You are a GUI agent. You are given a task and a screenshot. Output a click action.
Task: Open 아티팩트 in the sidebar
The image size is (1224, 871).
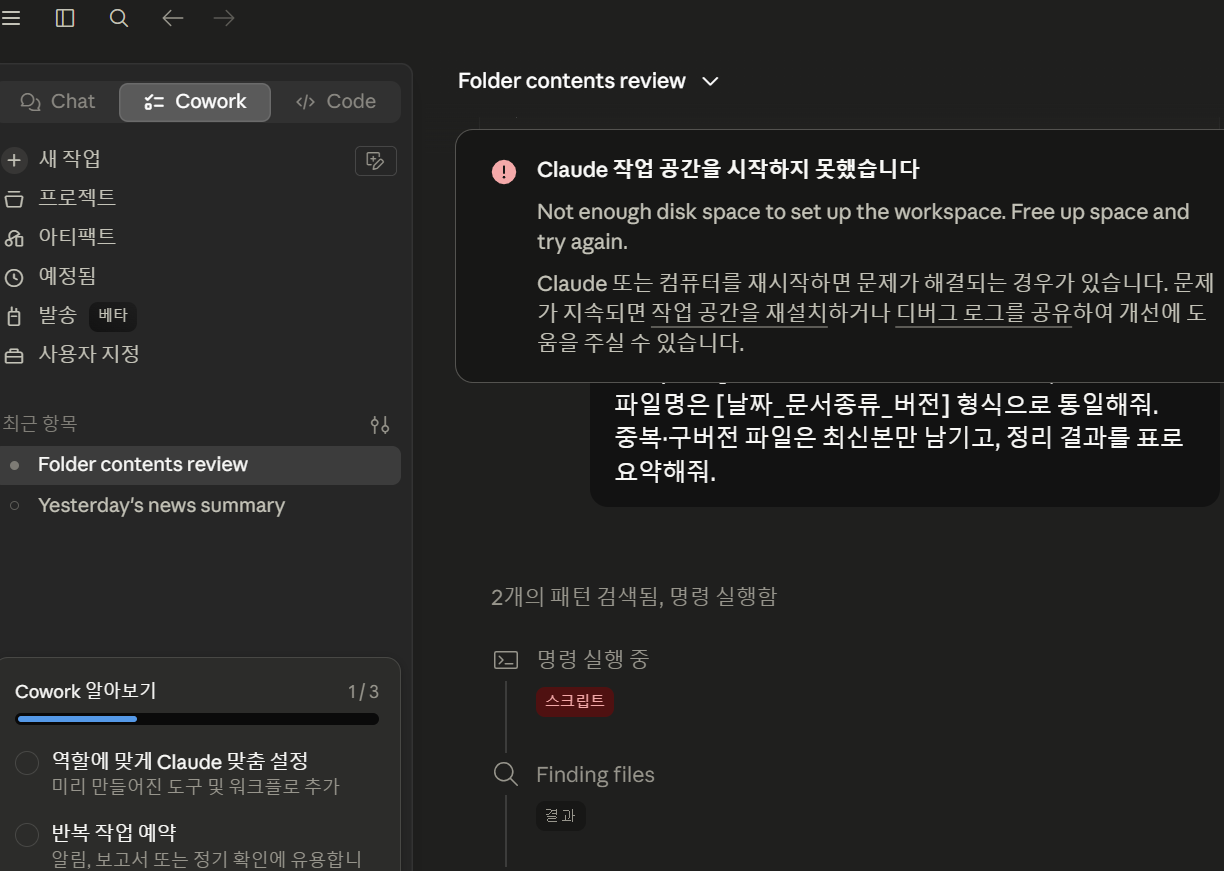[77, 237]
